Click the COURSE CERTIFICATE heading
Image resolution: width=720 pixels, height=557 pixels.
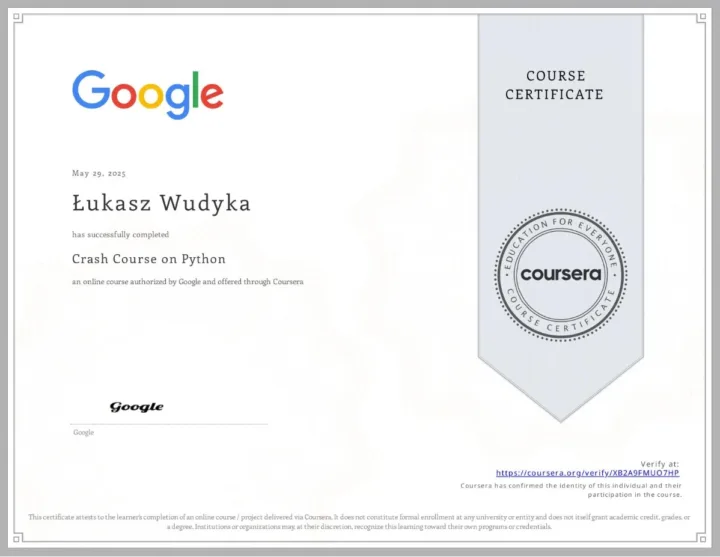point(554,85)
